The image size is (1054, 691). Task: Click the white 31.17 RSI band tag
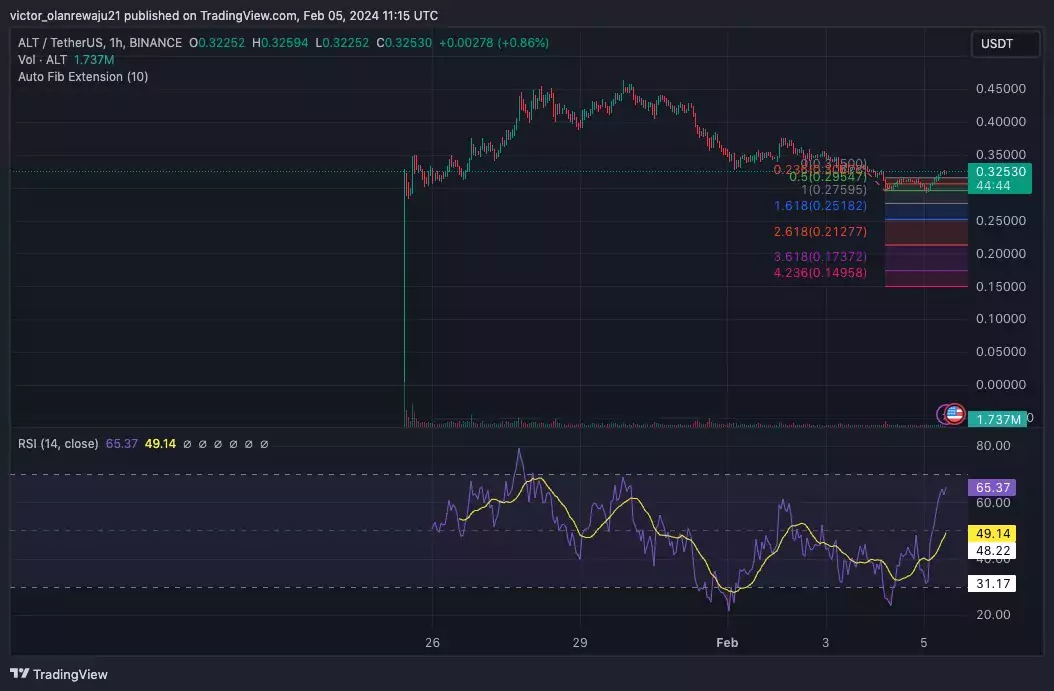click(991, 583)
